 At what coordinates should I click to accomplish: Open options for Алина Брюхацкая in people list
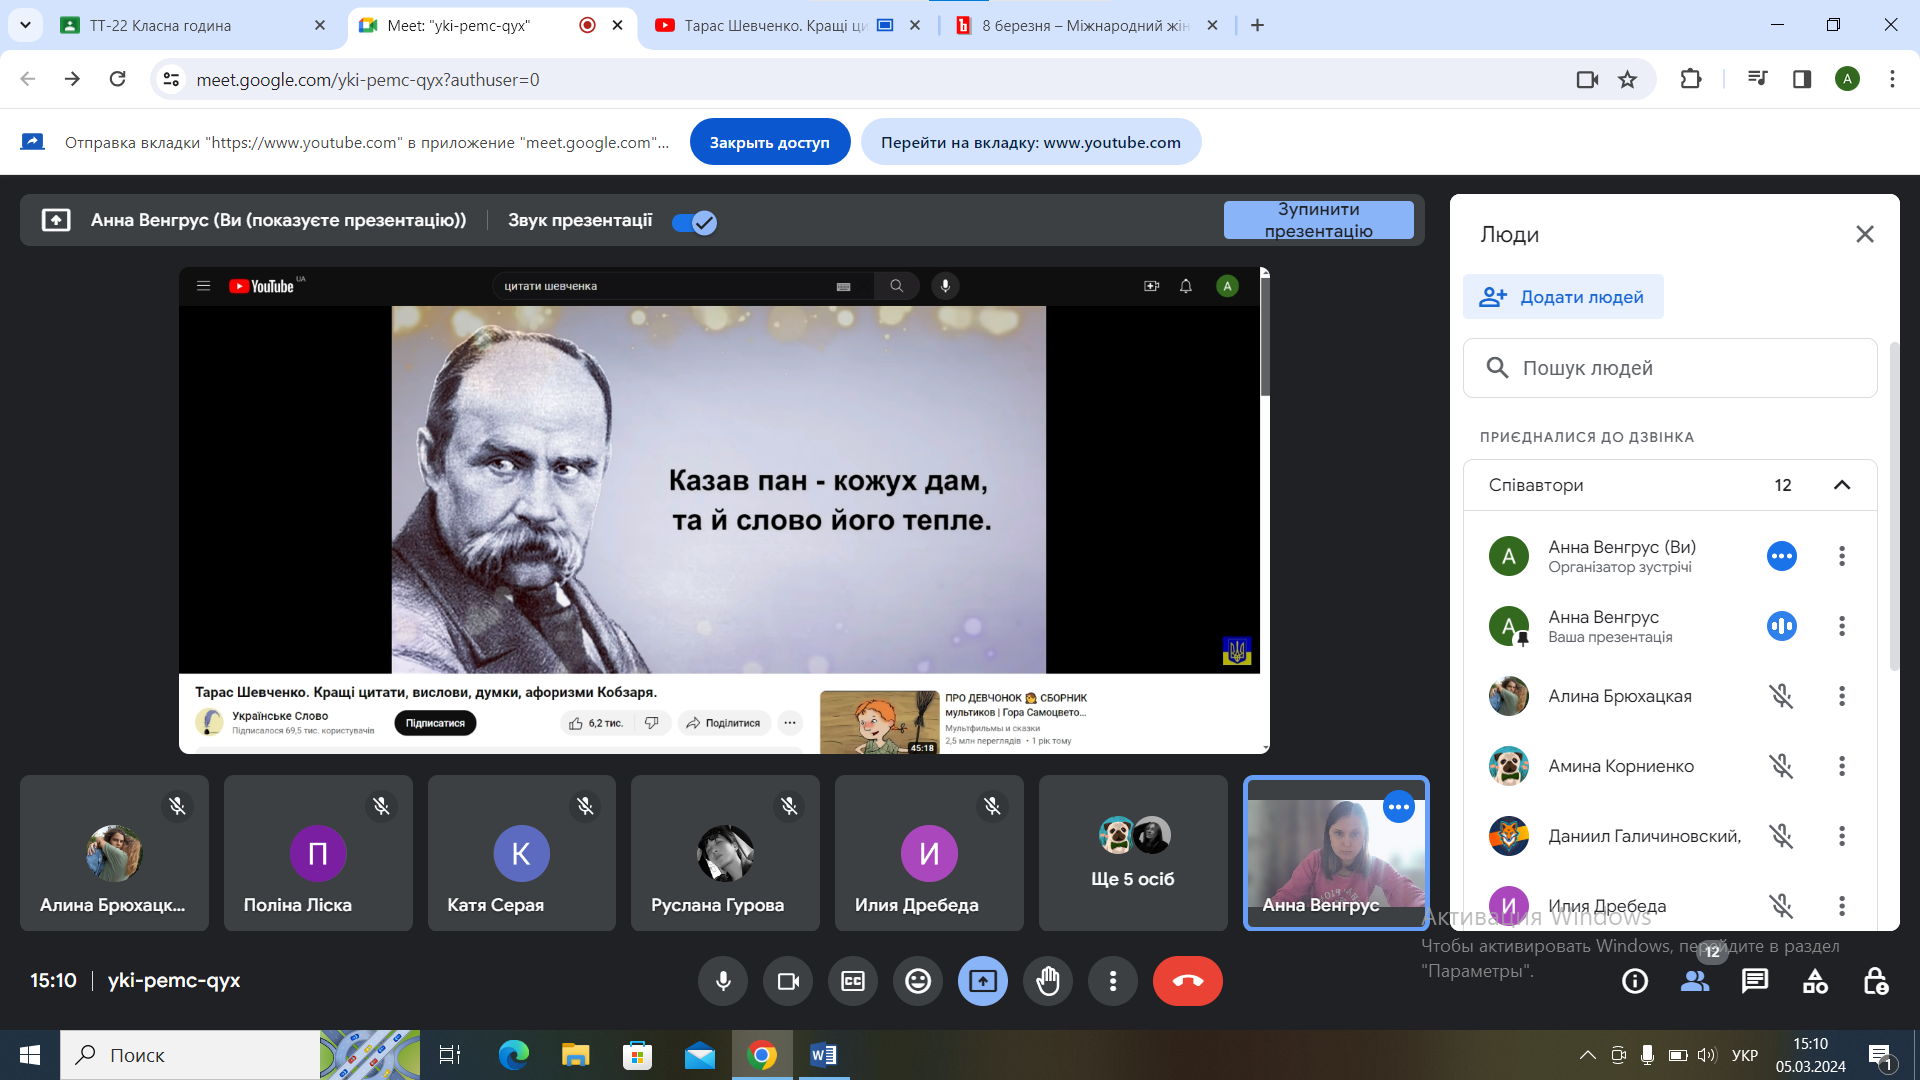tap(1842, 696)
